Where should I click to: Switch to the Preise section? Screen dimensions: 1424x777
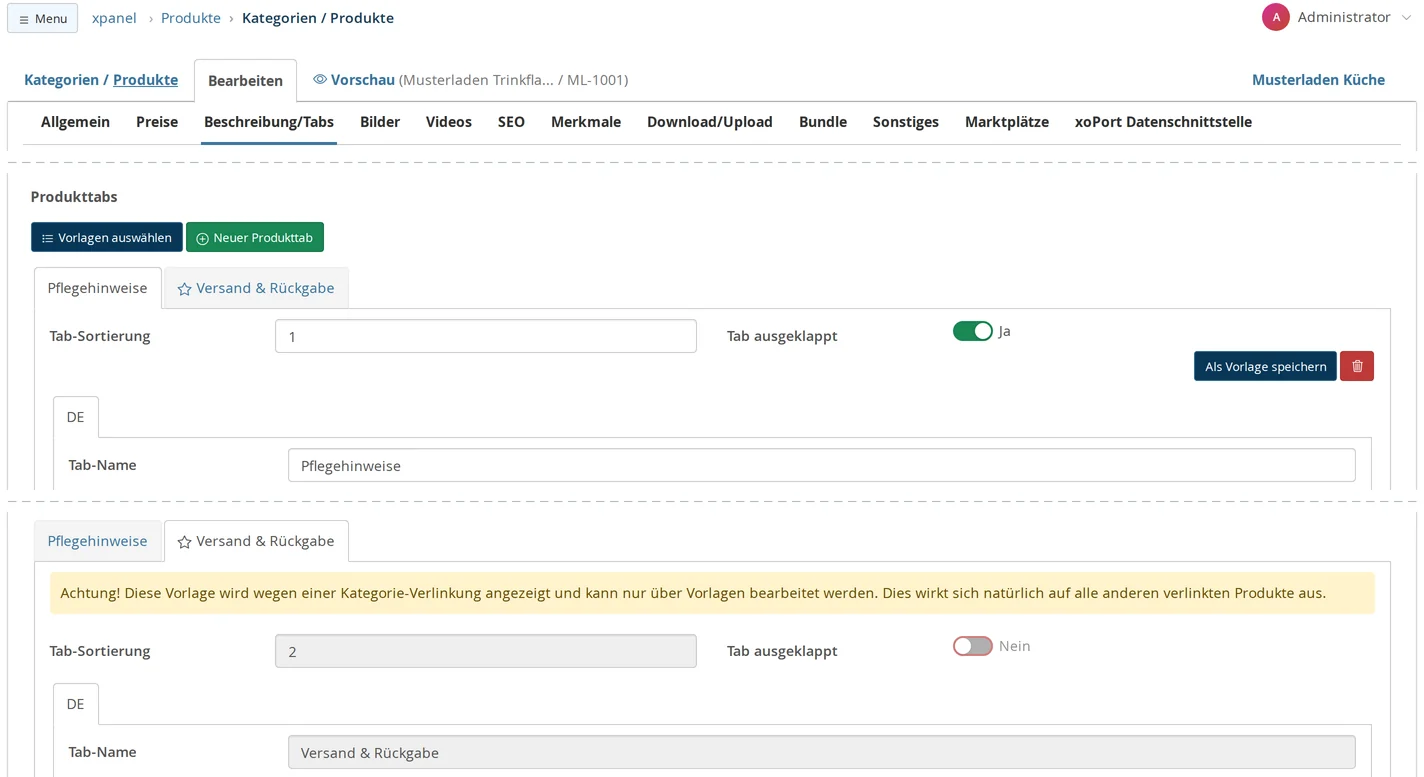pyautogui.click(x=157, y=122)
